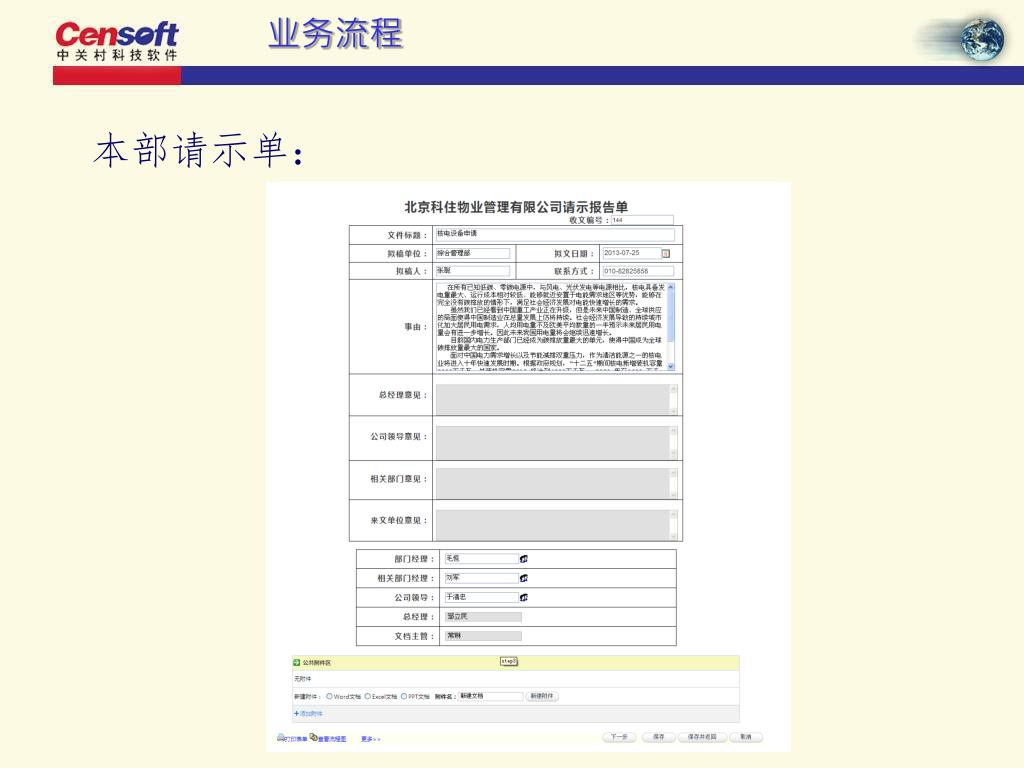Click the print form icon at bottom left
This screenshot has height=768, width=1024.
click(281, 737)
